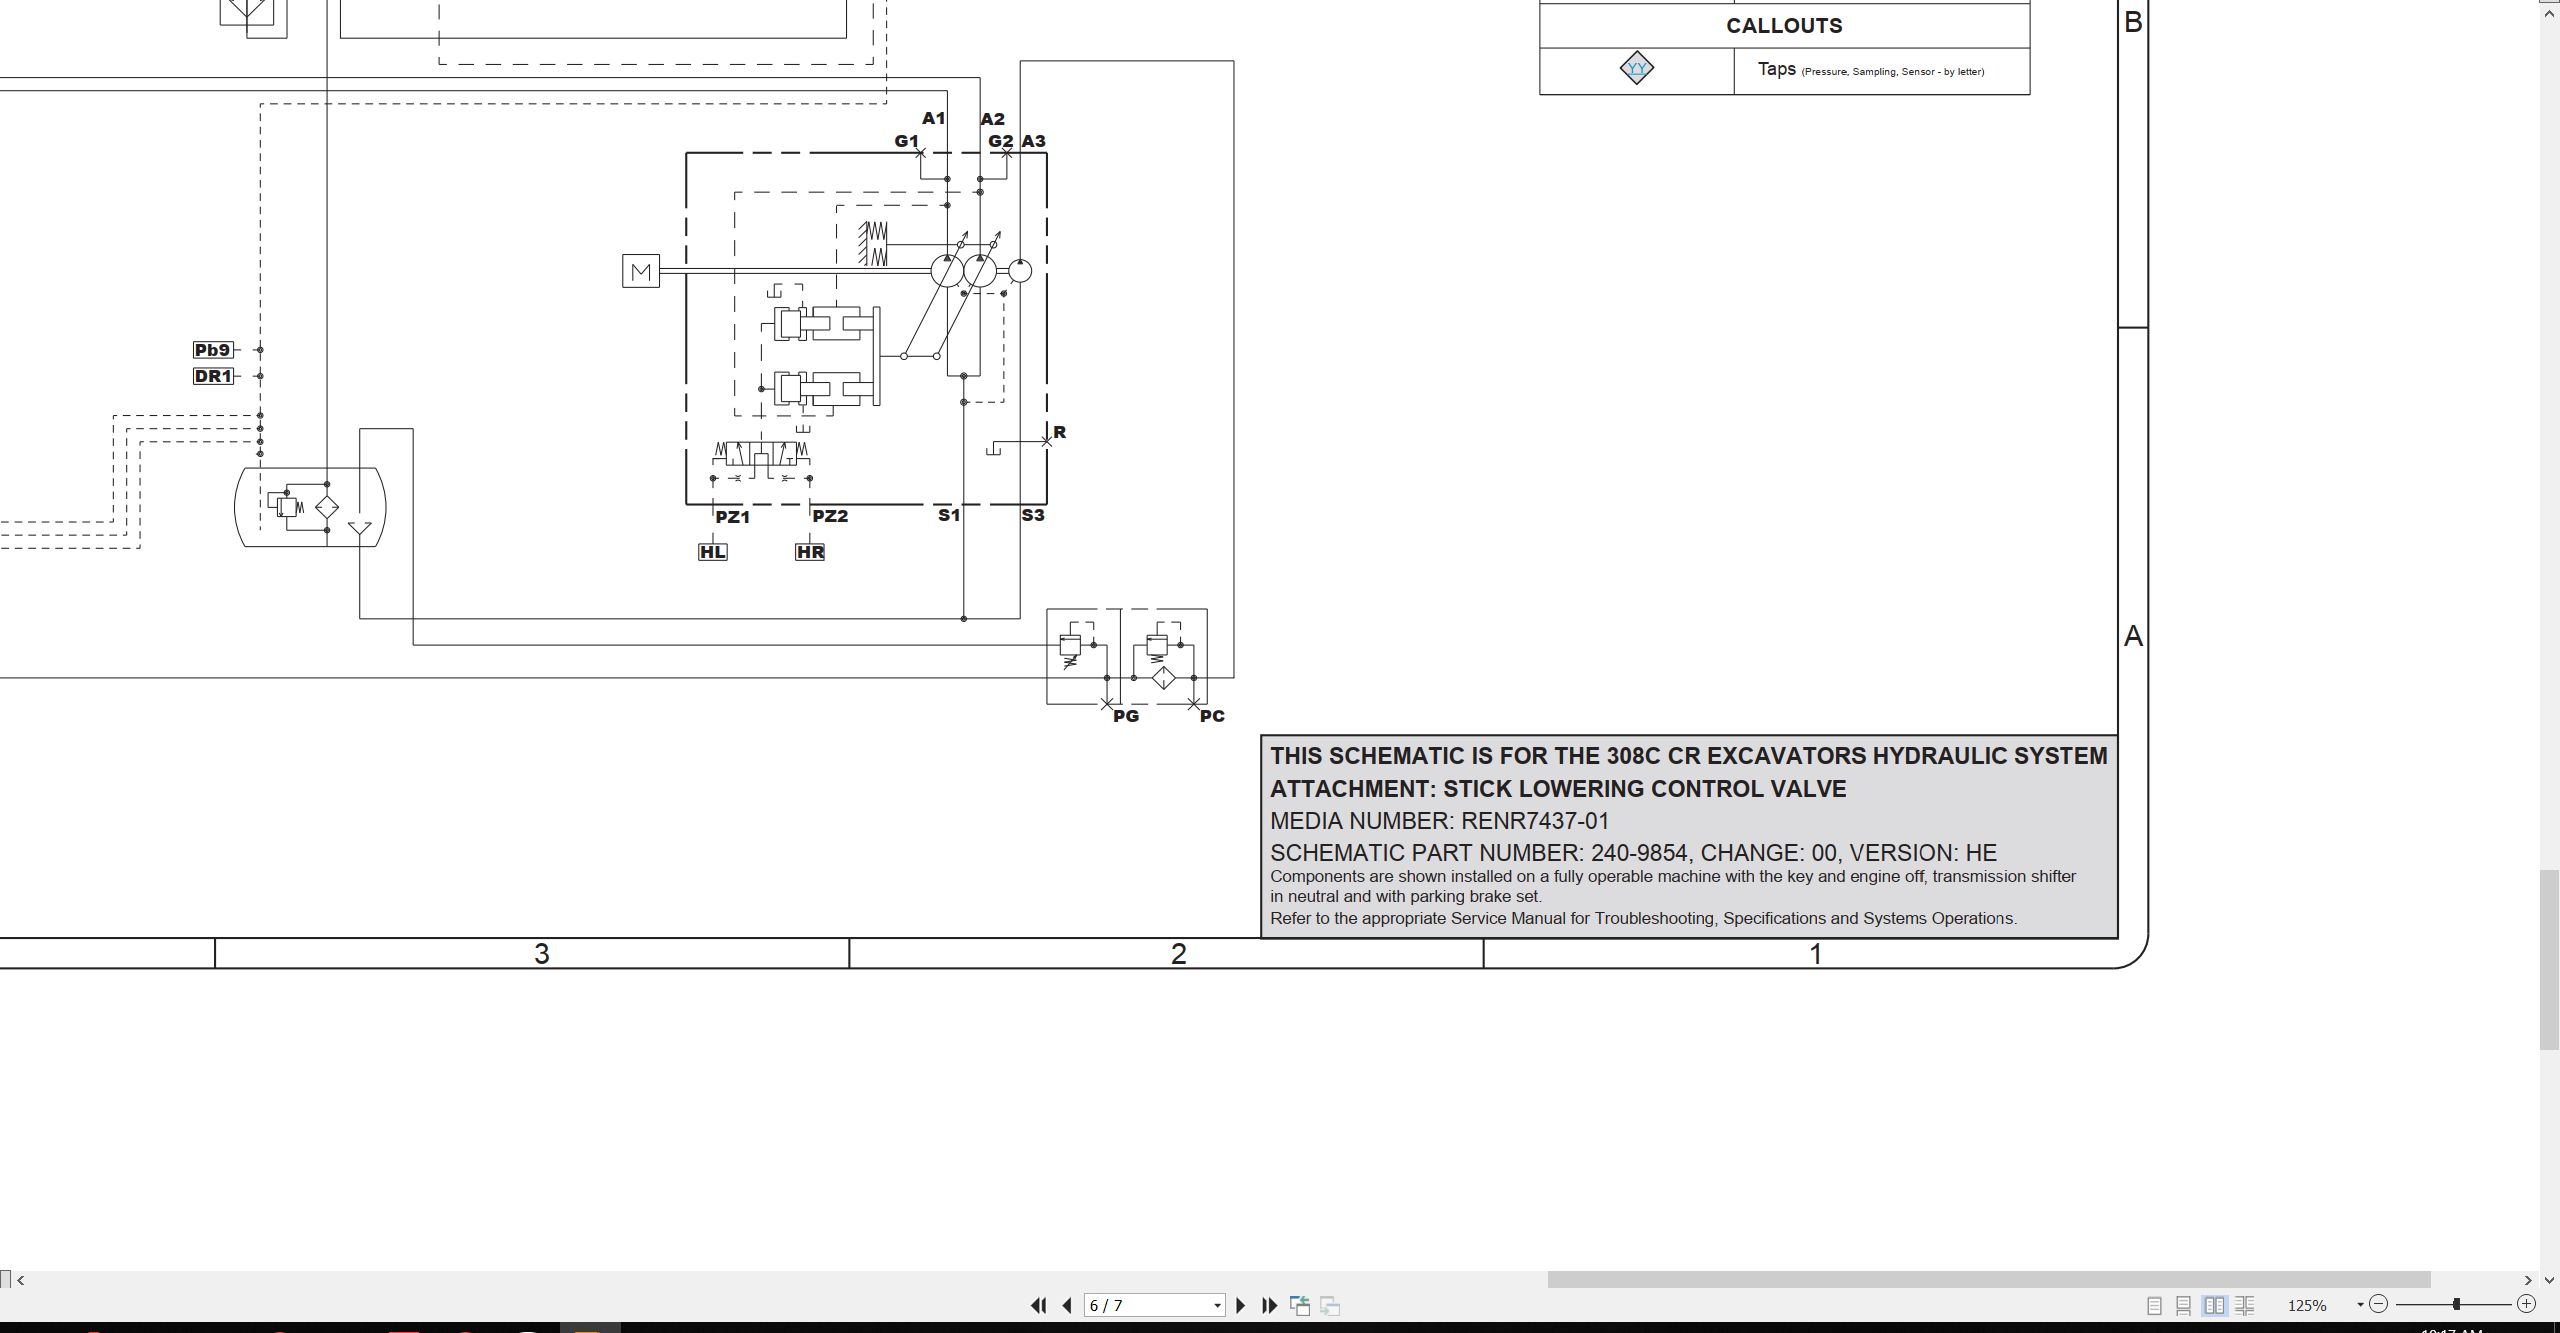Click the SCHEMATIC PART NUMBER line
Viewport: 2560px width, 1333px height.
pyautogui.click(x=1633, y=853)
